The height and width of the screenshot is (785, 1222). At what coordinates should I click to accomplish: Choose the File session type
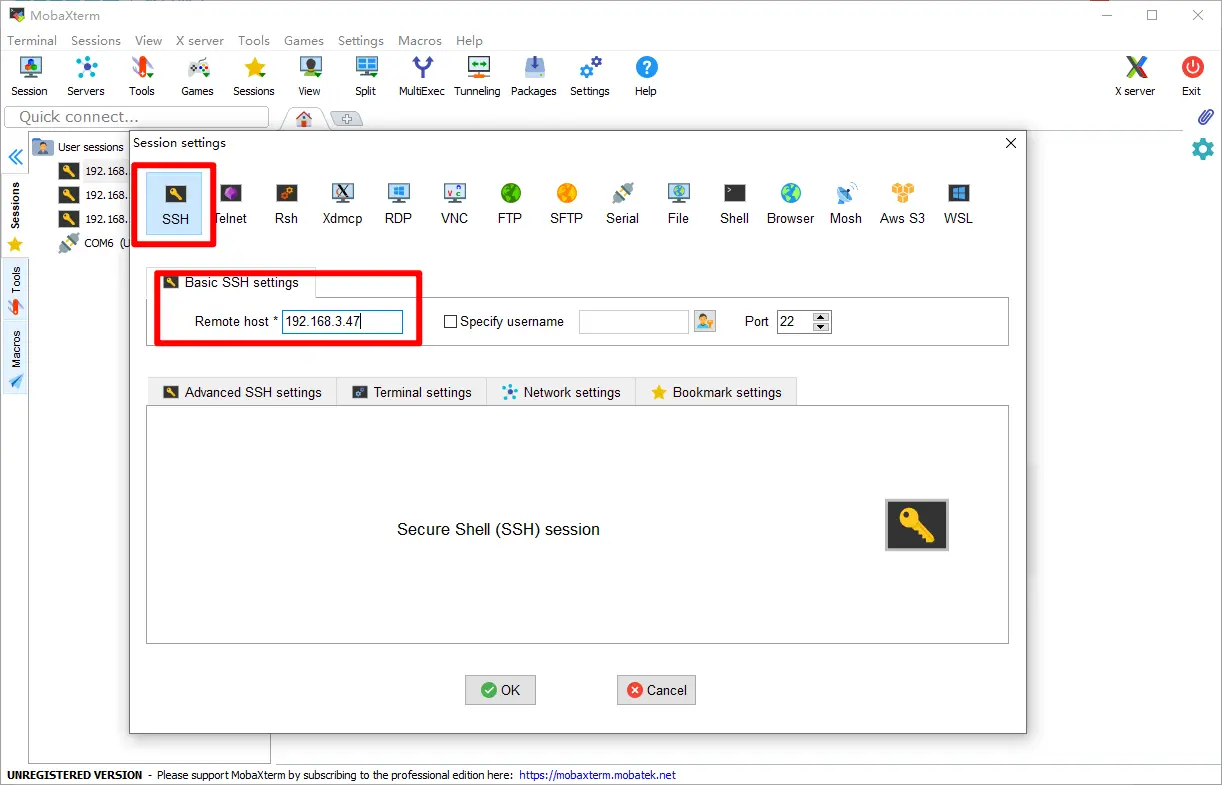678,204
